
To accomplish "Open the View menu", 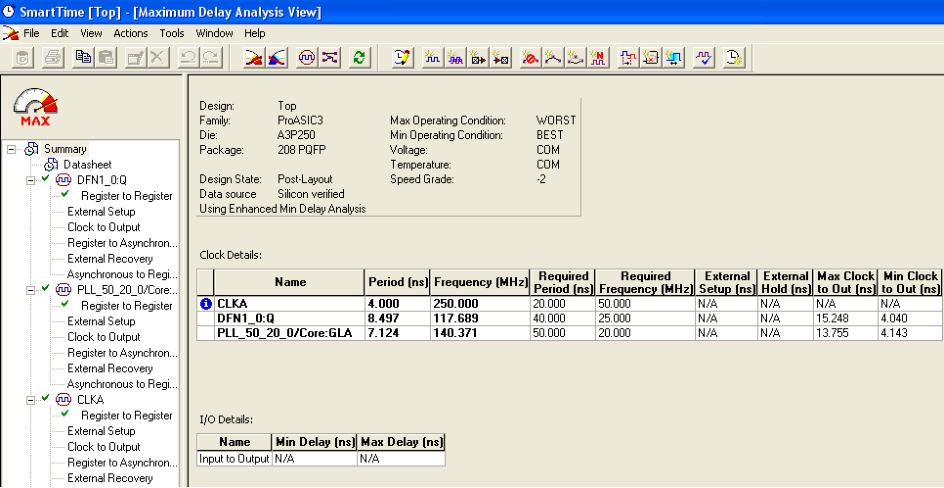I will [91, 33].
